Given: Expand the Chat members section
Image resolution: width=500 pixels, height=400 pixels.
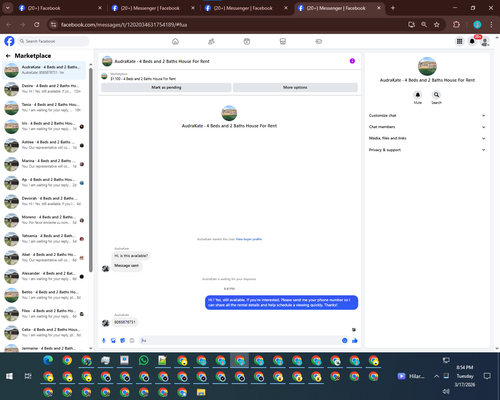Looking at the screenshot, I should (x=427, y=127).
